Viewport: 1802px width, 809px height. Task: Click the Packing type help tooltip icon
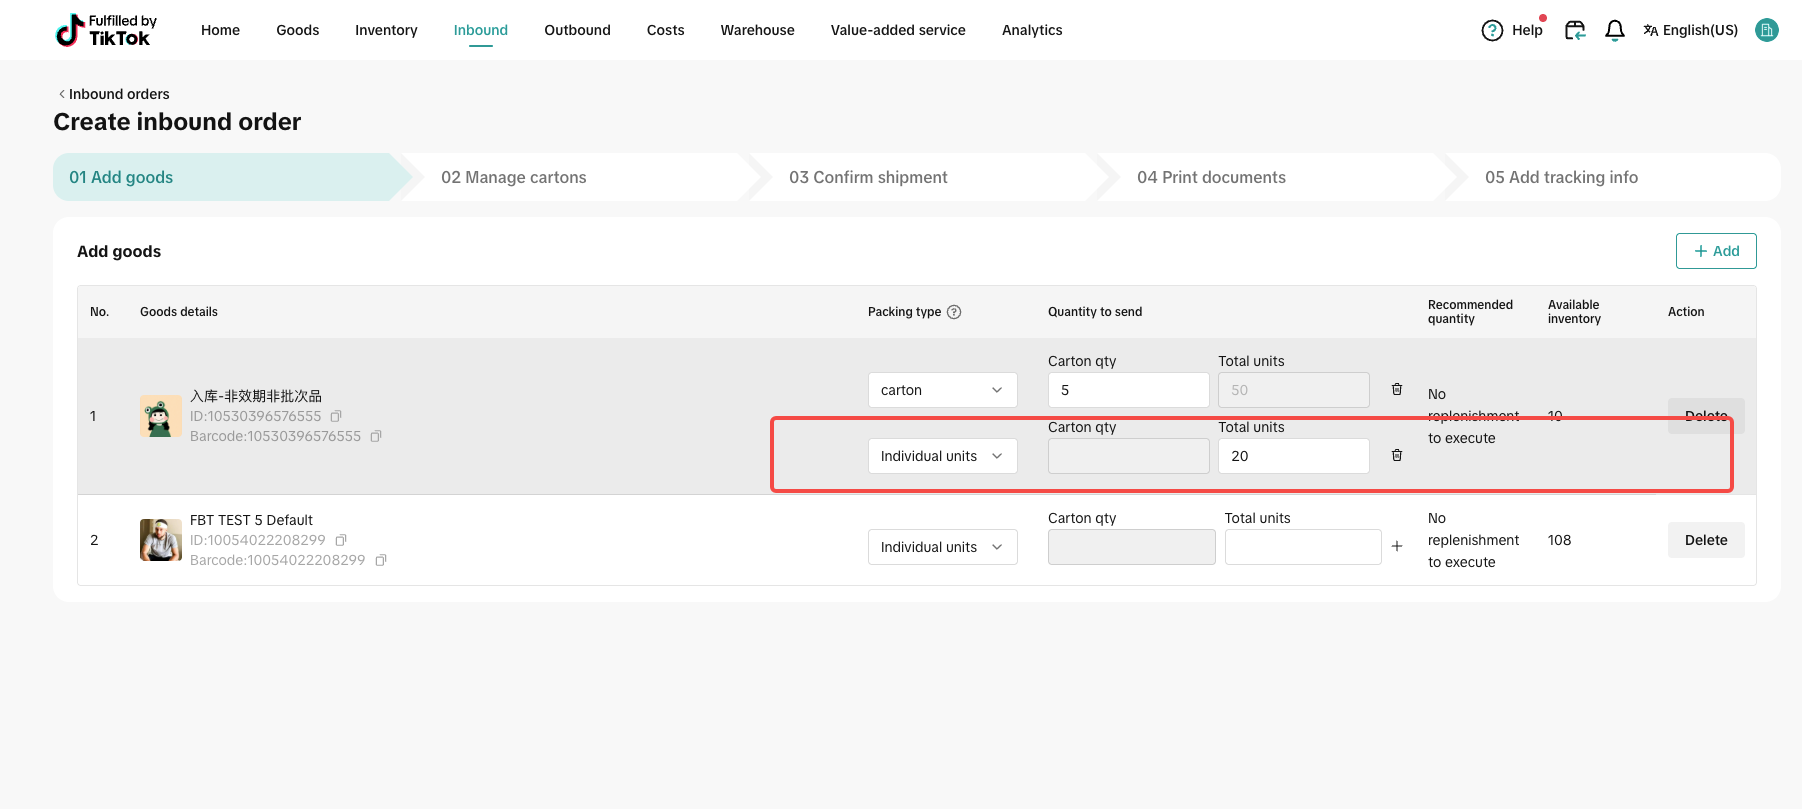(954, 312)
